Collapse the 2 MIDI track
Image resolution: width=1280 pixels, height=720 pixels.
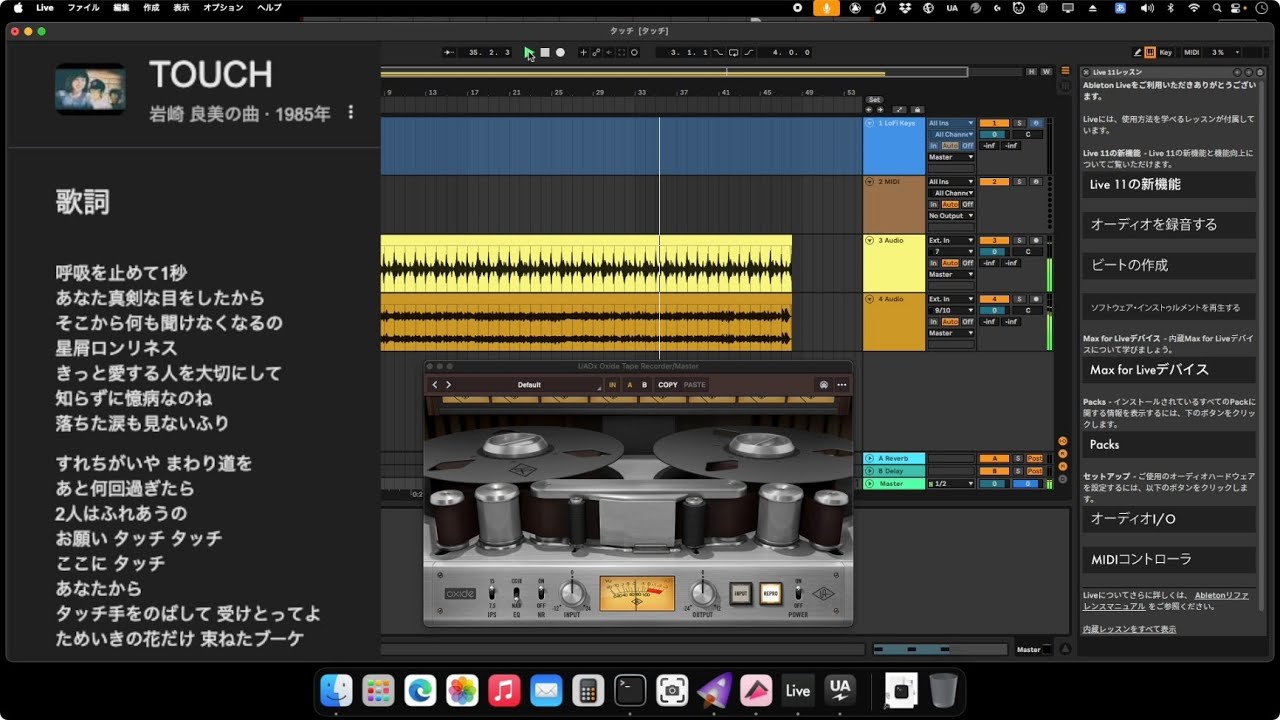coord(870,182)
